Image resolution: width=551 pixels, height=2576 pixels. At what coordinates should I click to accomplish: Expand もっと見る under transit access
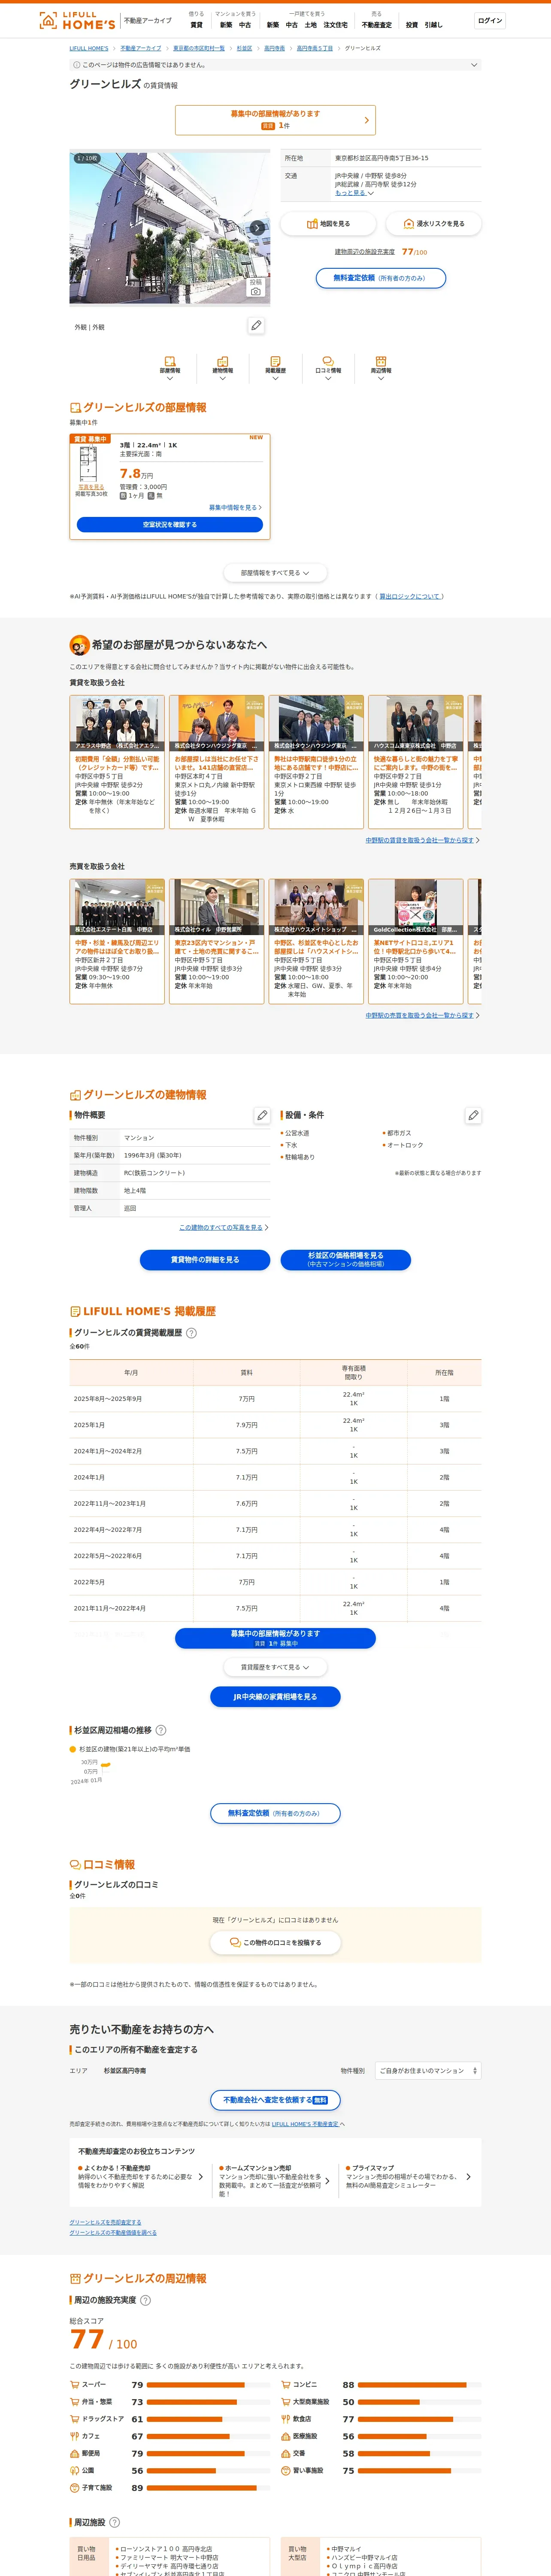[354, 193]
